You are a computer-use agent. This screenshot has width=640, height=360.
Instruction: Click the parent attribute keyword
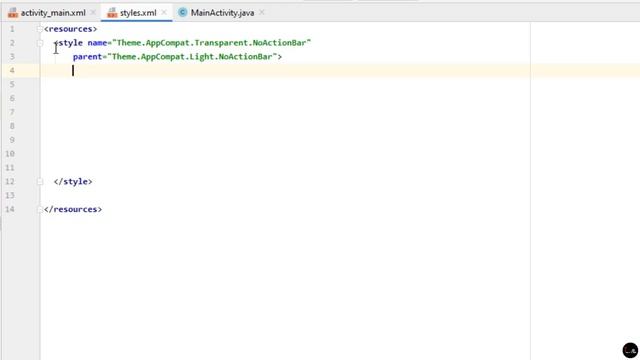click(87, 57)
